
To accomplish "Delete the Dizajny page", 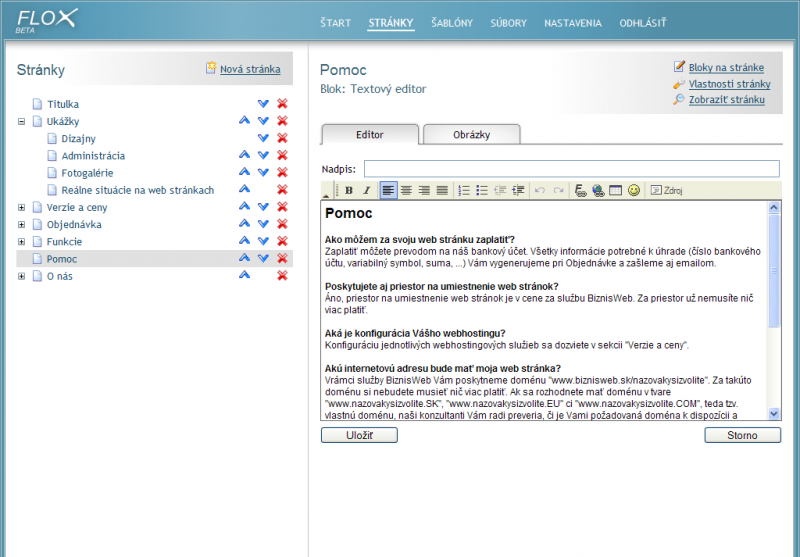I will pos(282,138).
